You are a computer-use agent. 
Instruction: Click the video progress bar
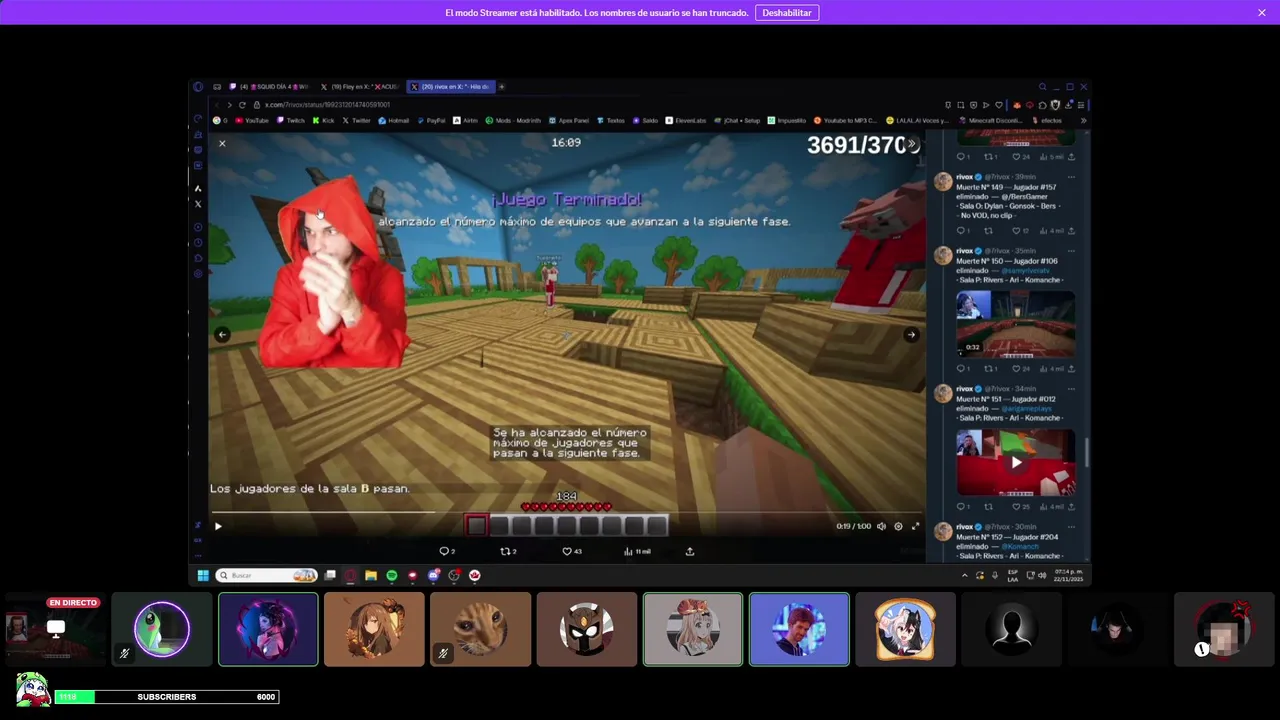pyautogui.click(x=566, y=514)
